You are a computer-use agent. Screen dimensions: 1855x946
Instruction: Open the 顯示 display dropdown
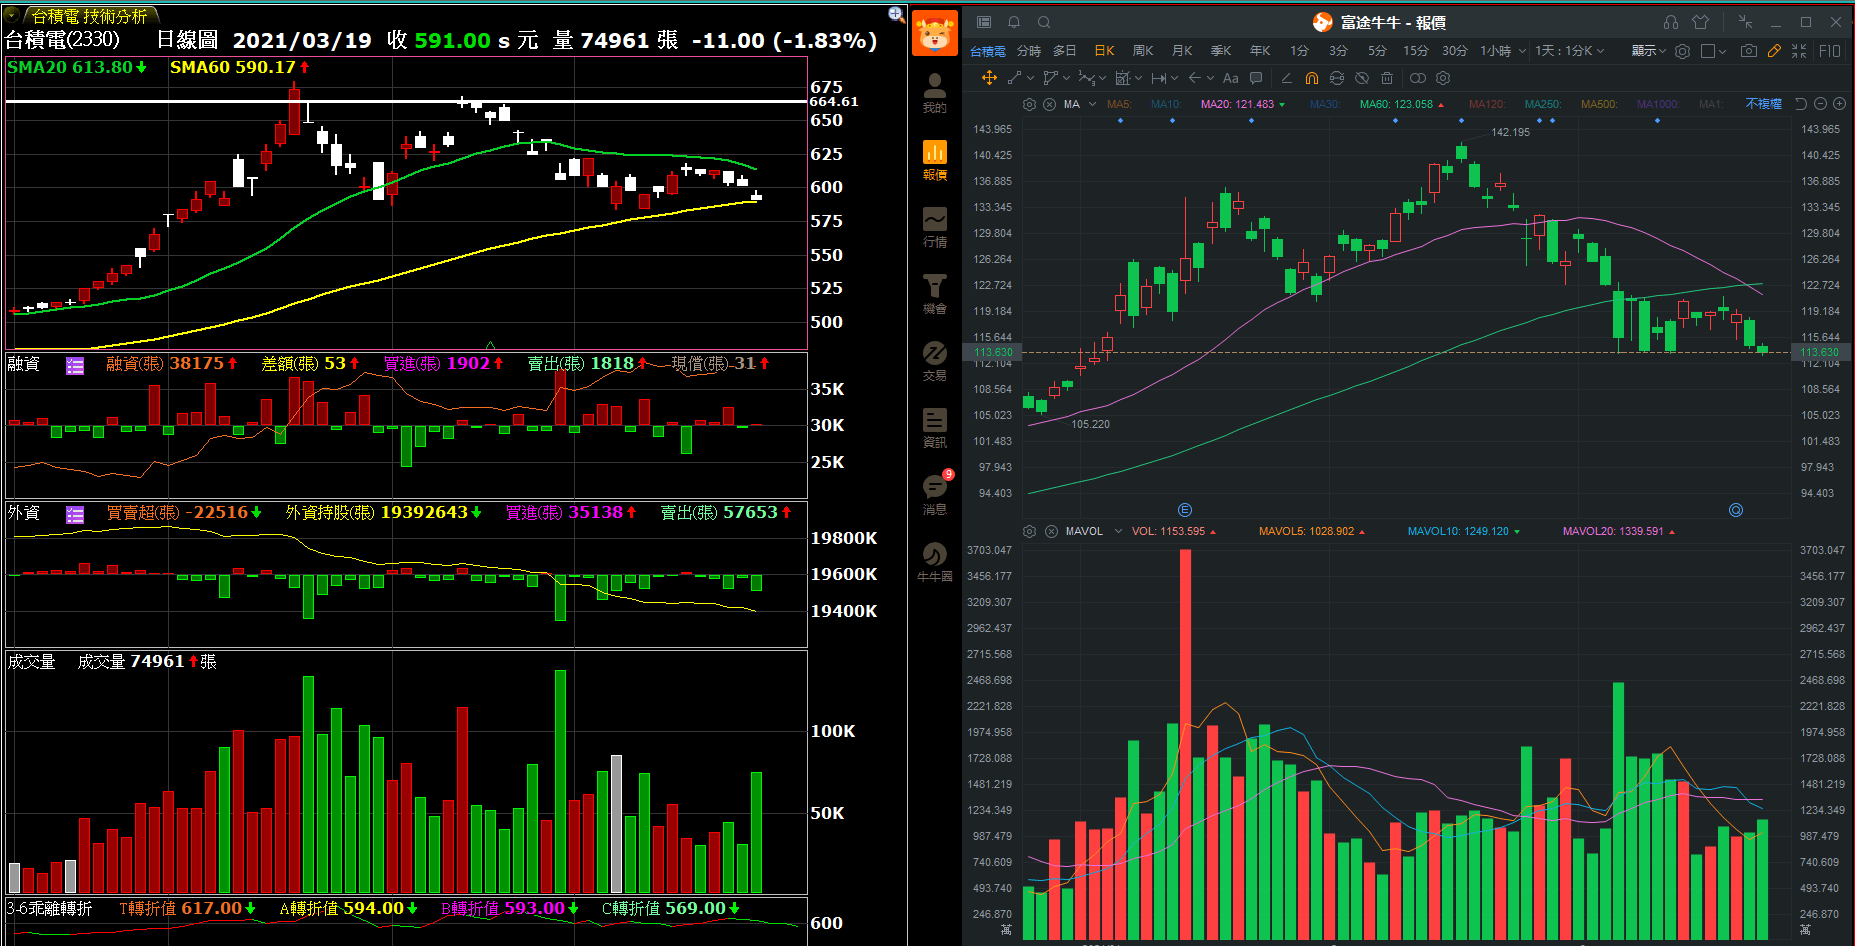click(x=1649, y=50)
